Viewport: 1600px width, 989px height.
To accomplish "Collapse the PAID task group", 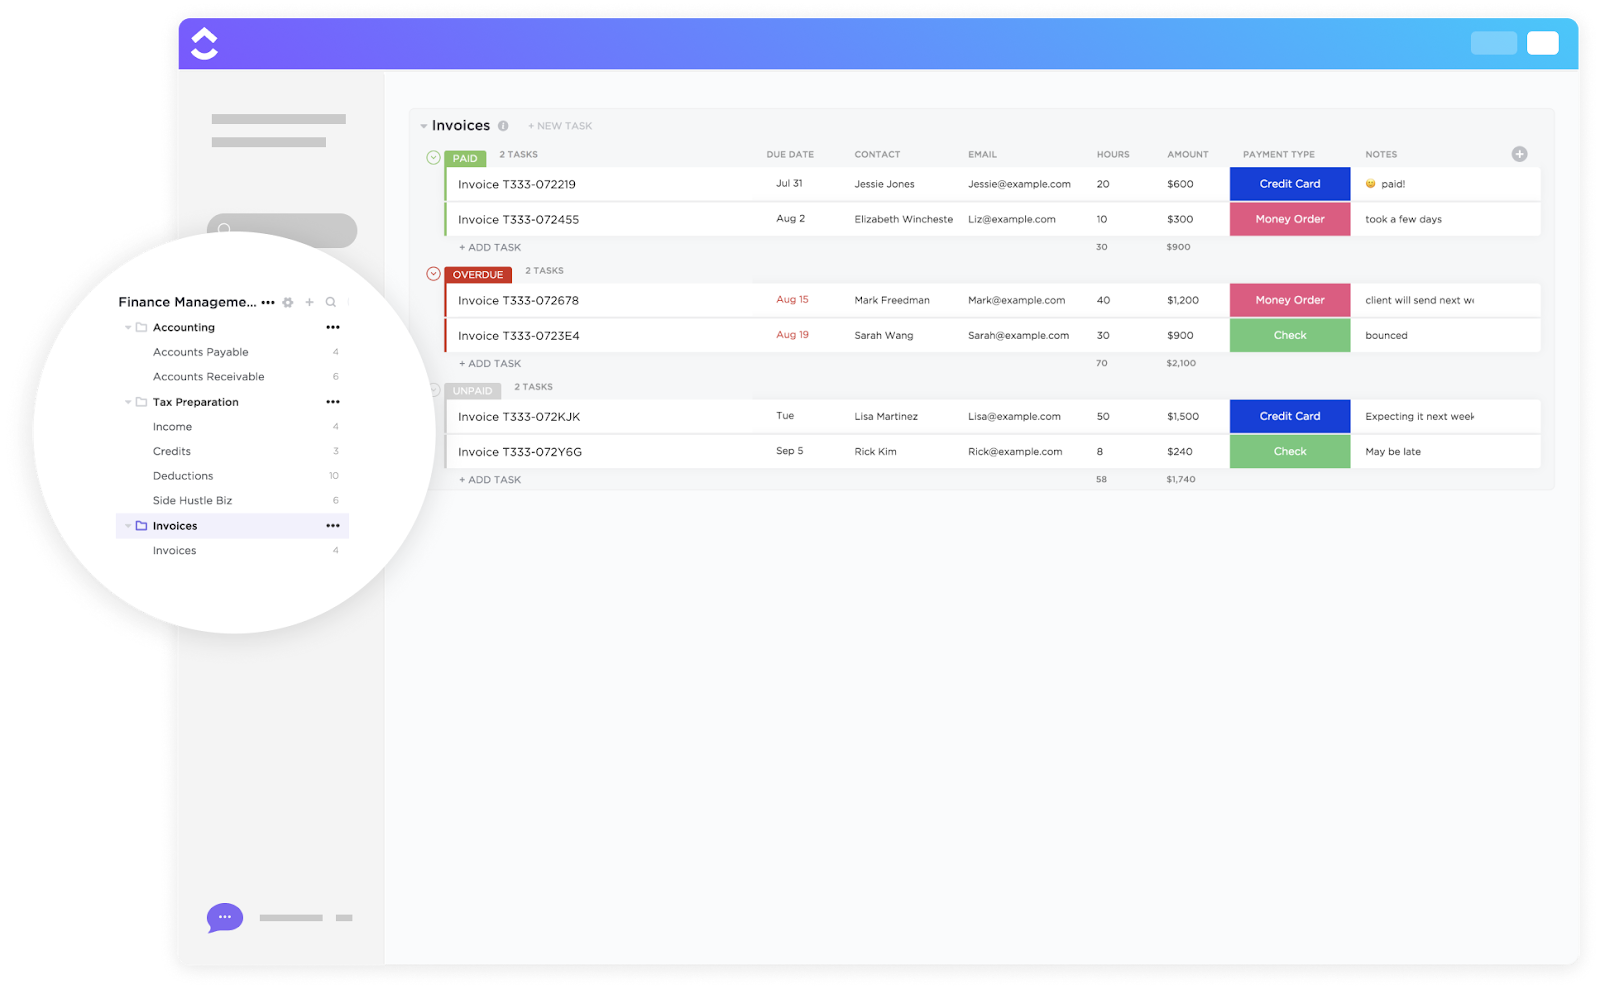I will point(432,157).
